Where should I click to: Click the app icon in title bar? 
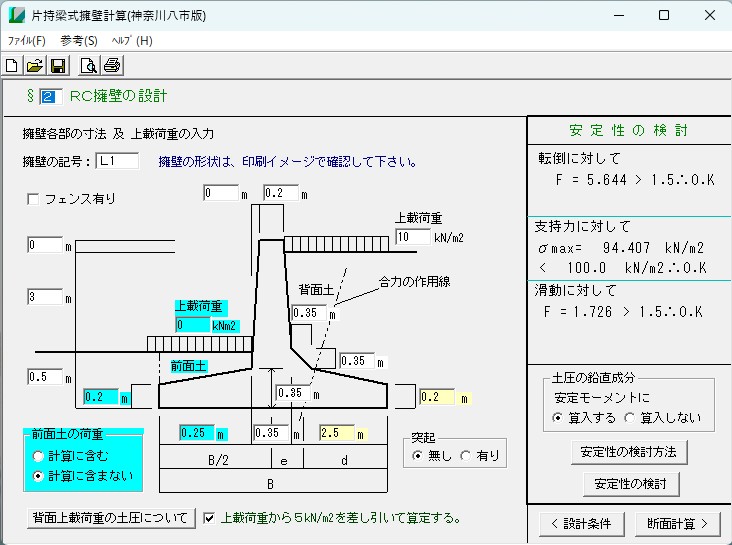click(17, 16)
